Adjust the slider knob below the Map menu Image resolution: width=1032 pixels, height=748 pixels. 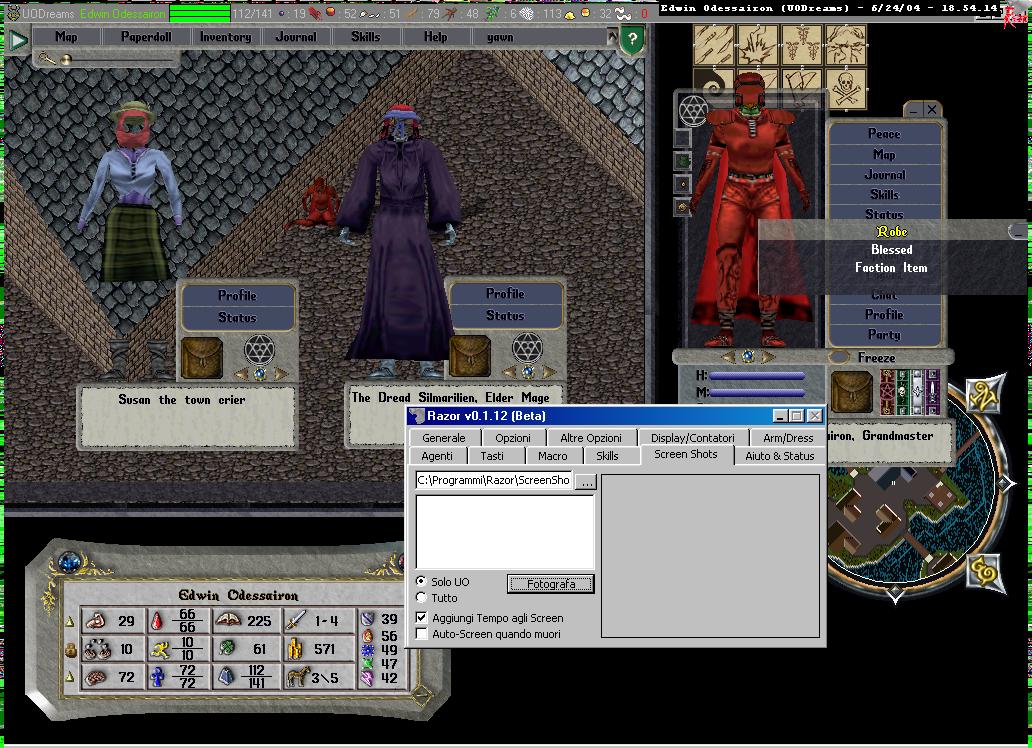(x=66, y=60)
